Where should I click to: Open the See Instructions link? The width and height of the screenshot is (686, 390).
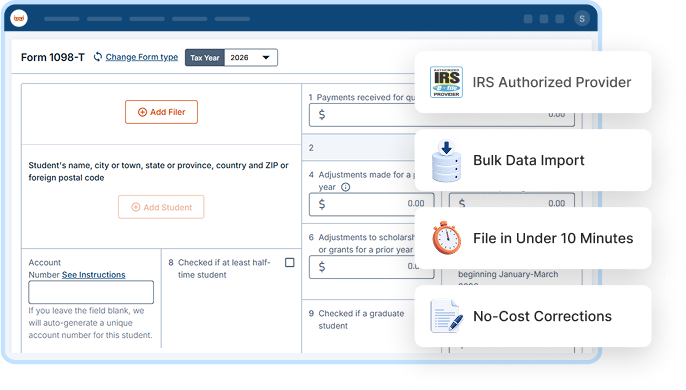(94, 275)
